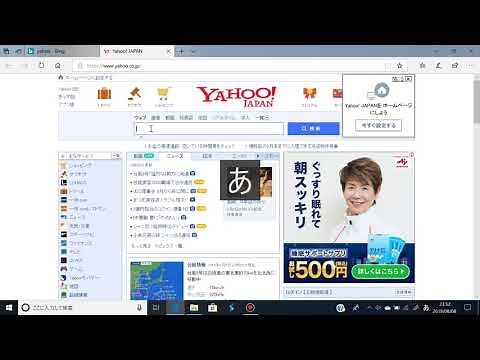Open Edge settings and more menu
The width and height of the screenshot is (480, 360).
pos(471,66)
